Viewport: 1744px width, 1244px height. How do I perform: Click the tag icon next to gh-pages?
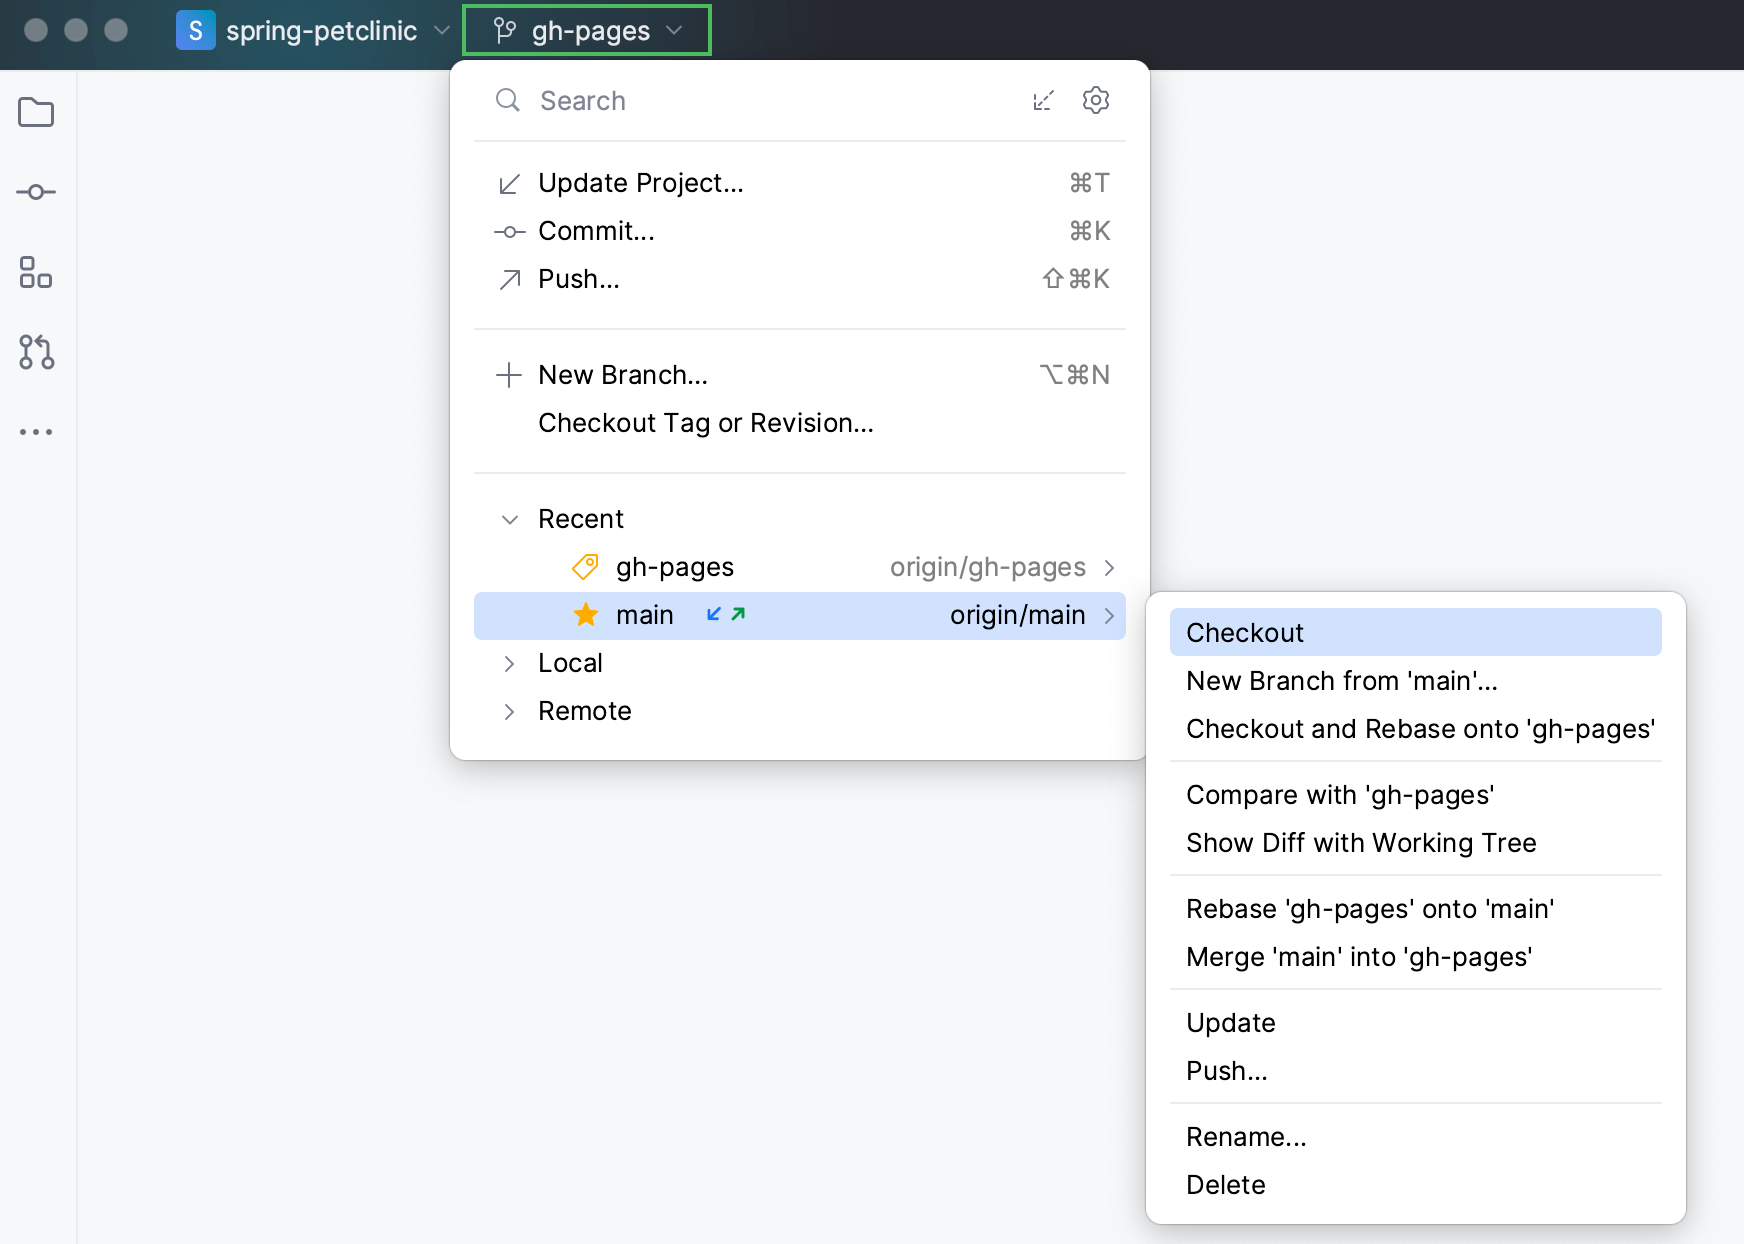tap(586, 566)
